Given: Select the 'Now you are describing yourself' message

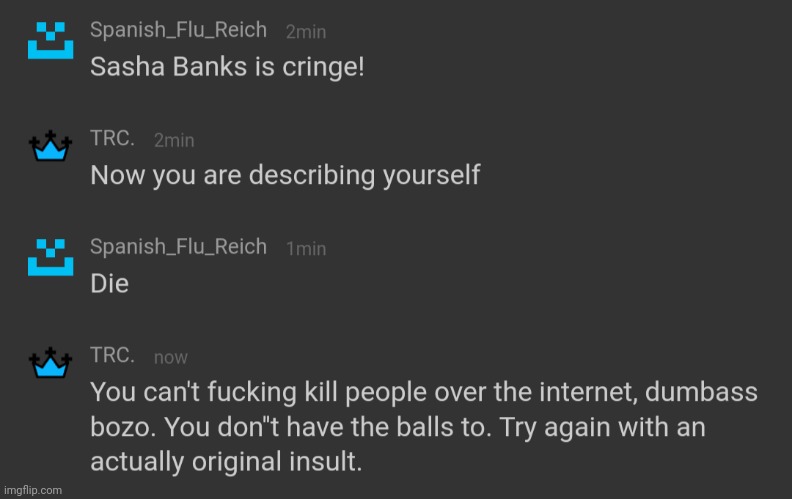Looking at the screenshot, I should pyautogui.click(x=285, y=175).
